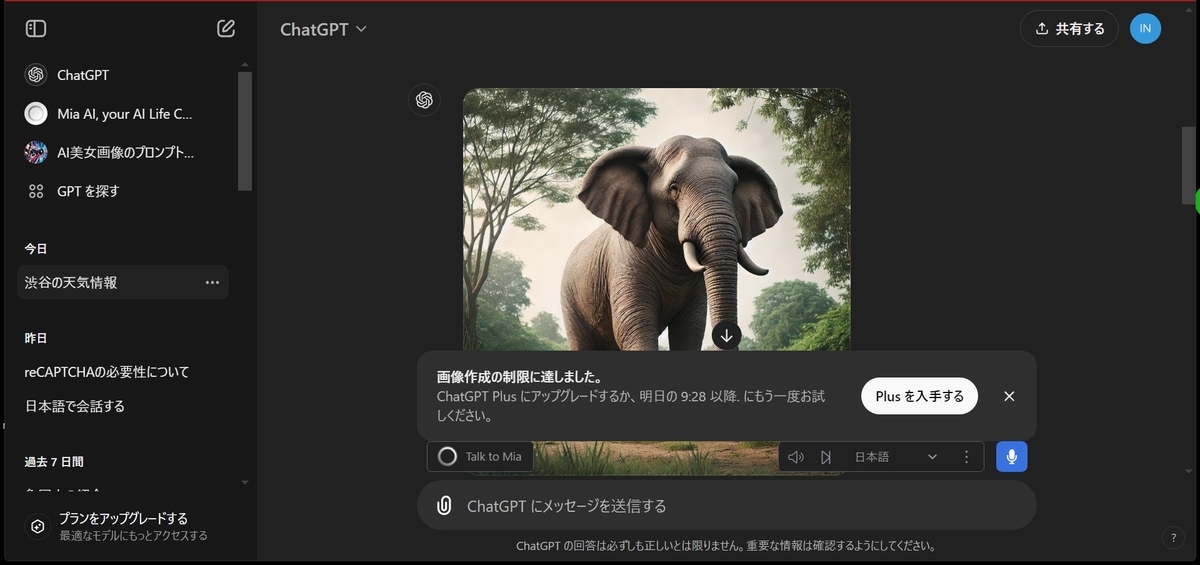This screenshot has height=565, width=1200.
Task: Click the ChatGPT assistant logo beside image
Action: point(424,100)
